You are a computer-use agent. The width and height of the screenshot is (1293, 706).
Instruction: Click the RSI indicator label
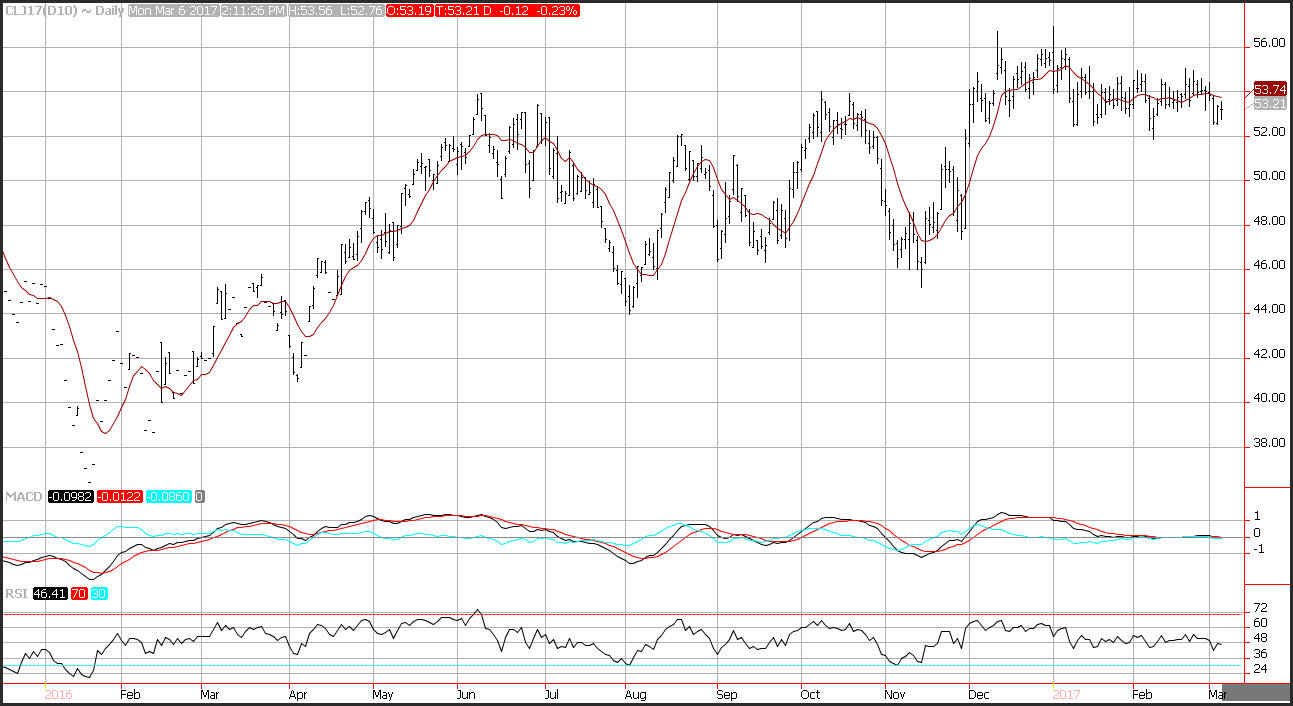click(x=16, y=593)
